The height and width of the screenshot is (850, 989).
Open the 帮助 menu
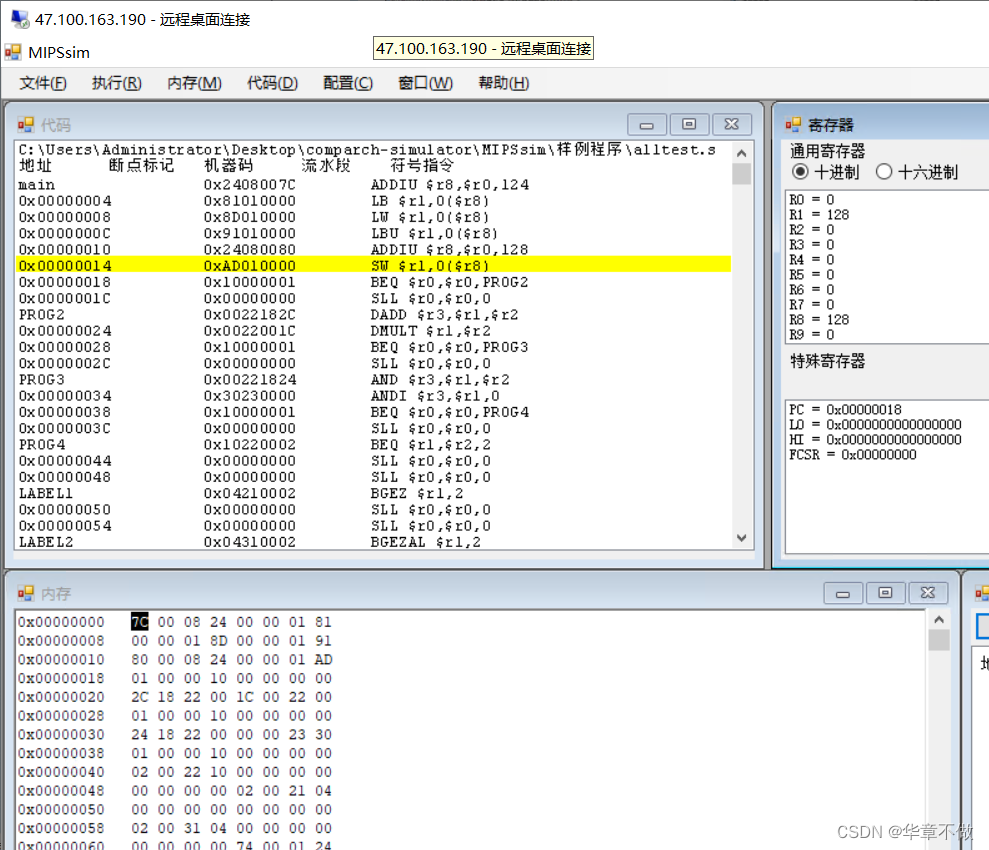tap(502, 84)
